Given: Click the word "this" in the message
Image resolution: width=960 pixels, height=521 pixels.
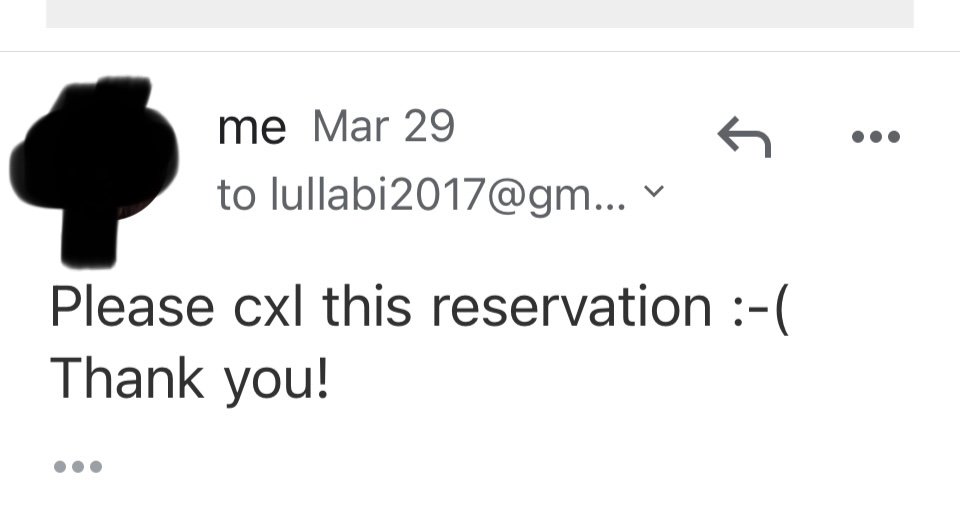Looking at the screenshot, I should tap(366, 307).
